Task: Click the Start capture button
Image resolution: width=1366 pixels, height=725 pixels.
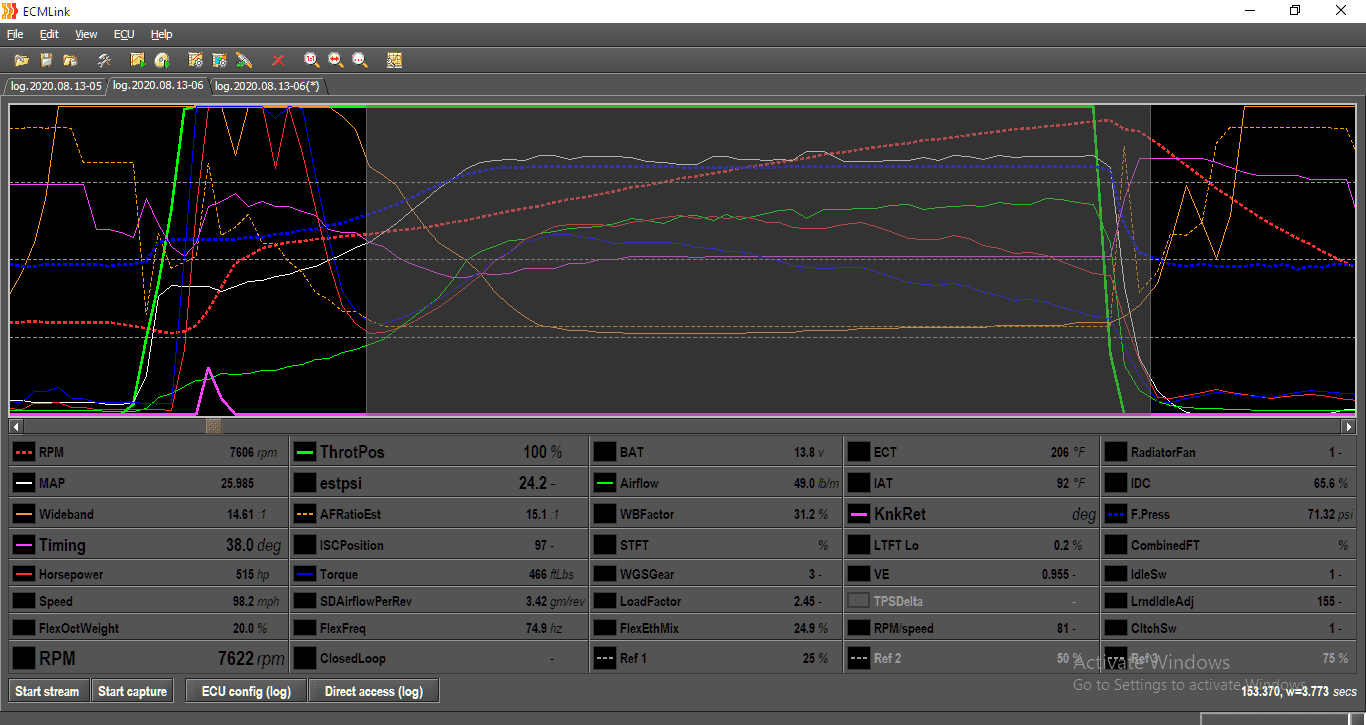Action: (x=132, y=691)
